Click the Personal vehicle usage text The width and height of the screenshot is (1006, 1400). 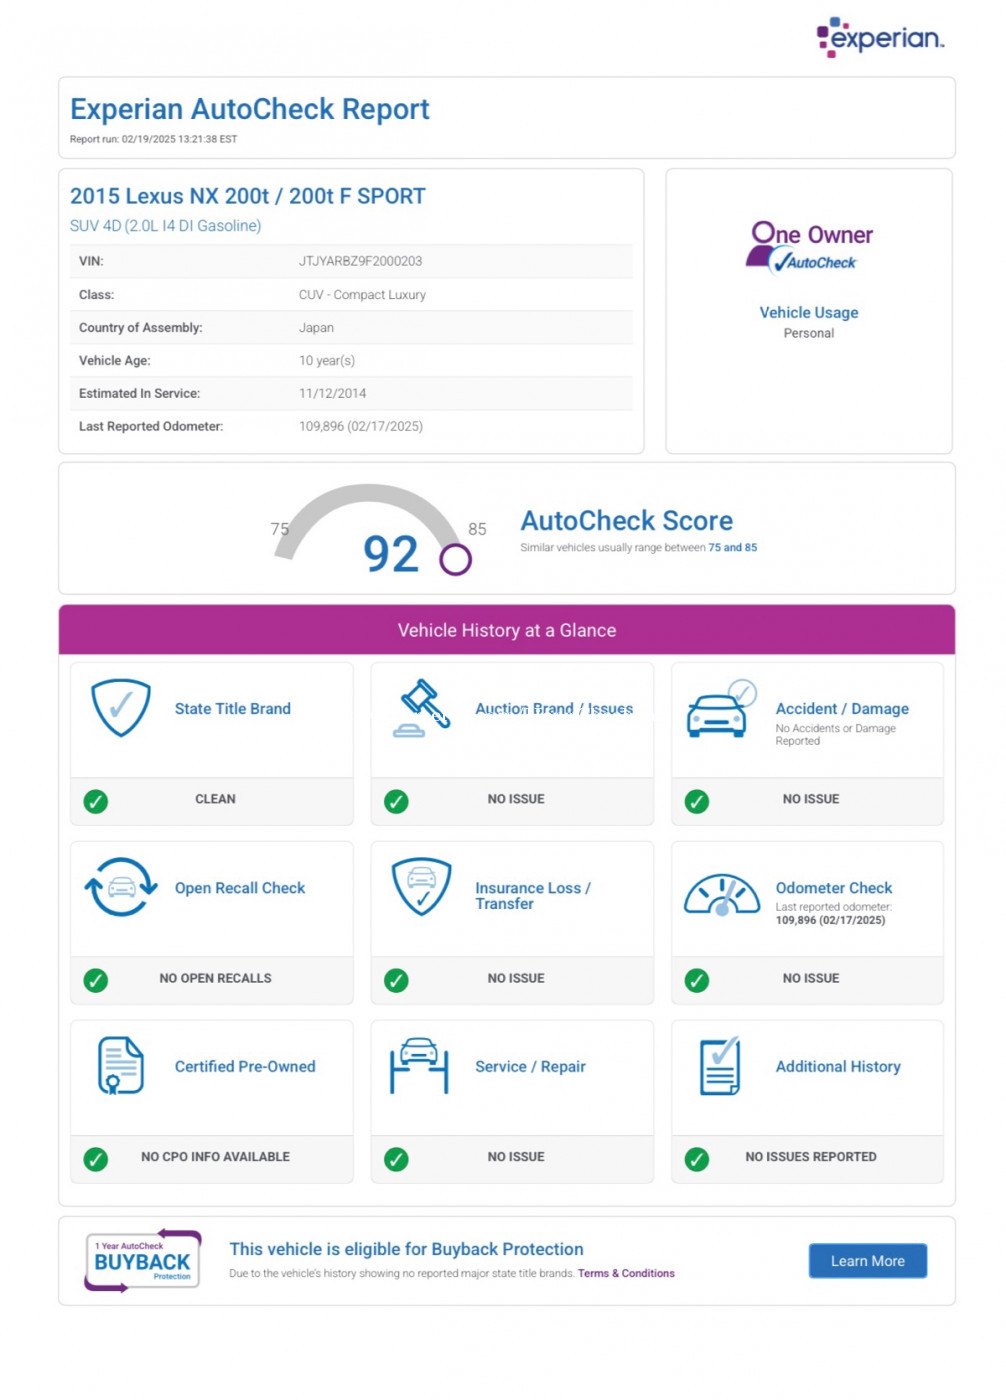(x=809, y=333)
